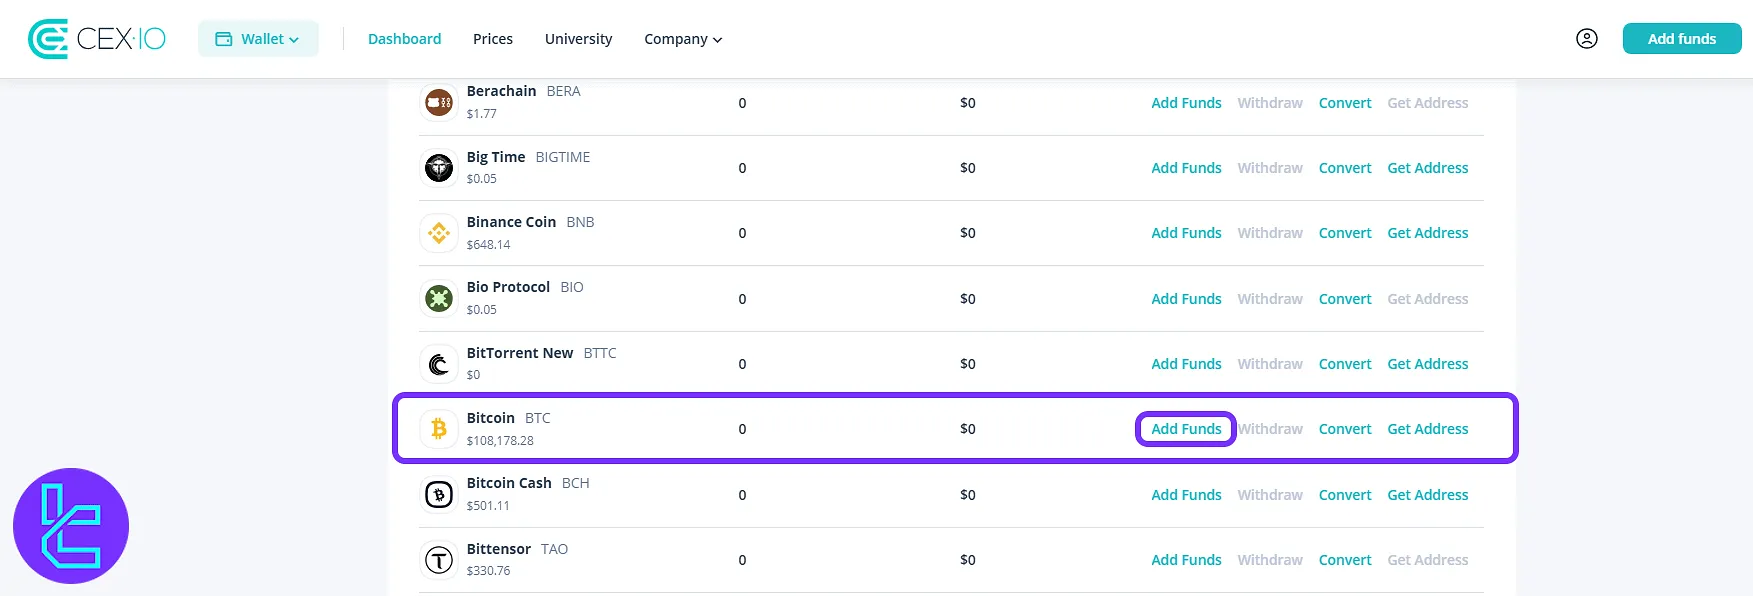Select the Binance Coin BNB name

point(530,222)
